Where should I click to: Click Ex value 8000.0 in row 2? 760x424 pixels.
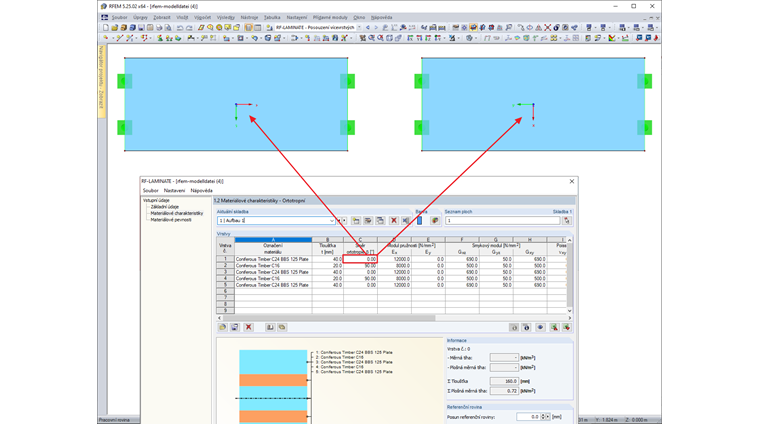(x=394, y=266)
